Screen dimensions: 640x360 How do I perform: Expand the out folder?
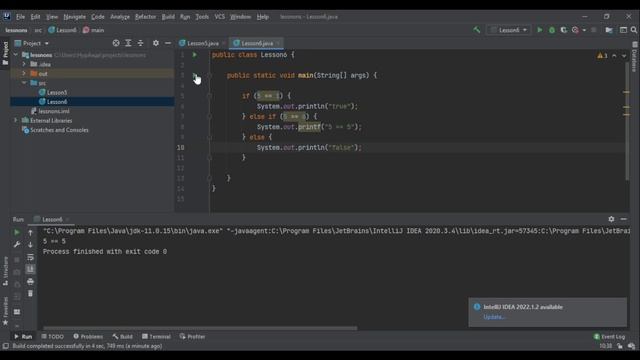(24, 73)
